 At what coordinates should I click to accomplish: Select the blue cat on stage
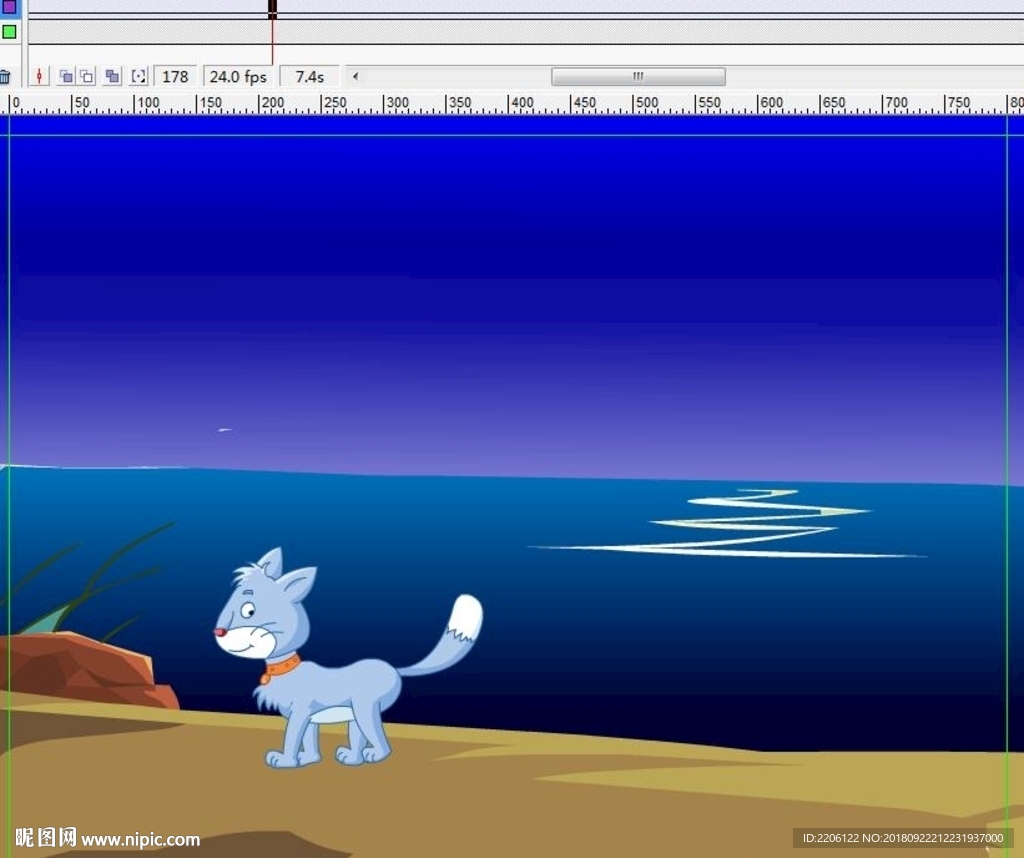click(x=349, y=658)
